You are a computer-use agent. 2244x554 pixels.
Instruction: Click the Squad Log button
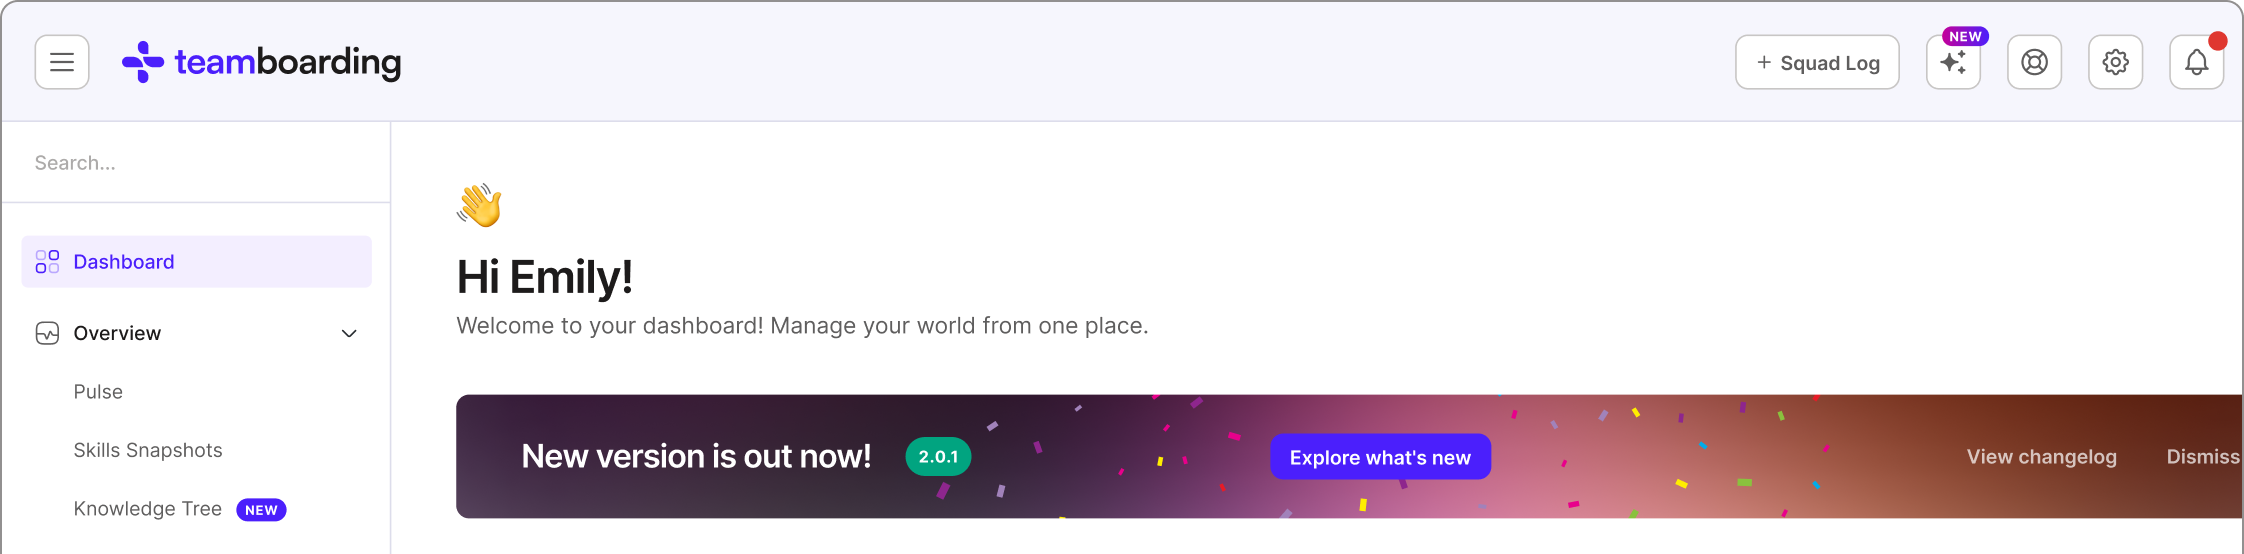[x=1817, y=63]
